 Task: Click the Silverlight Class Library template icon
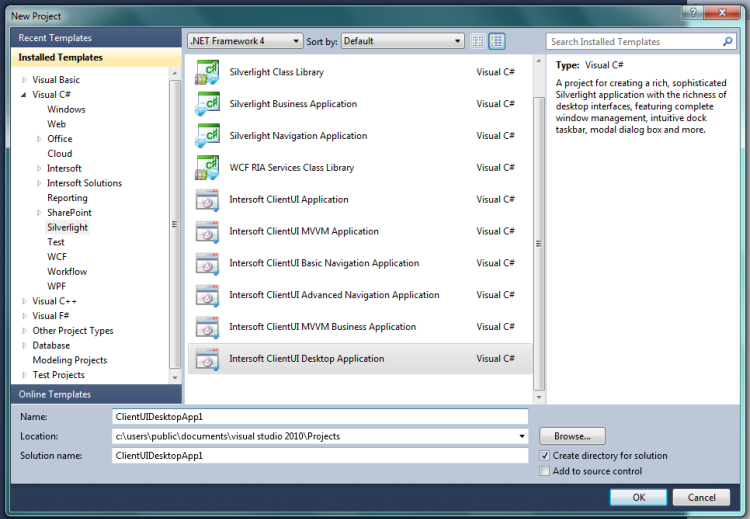tap(207, 72)
